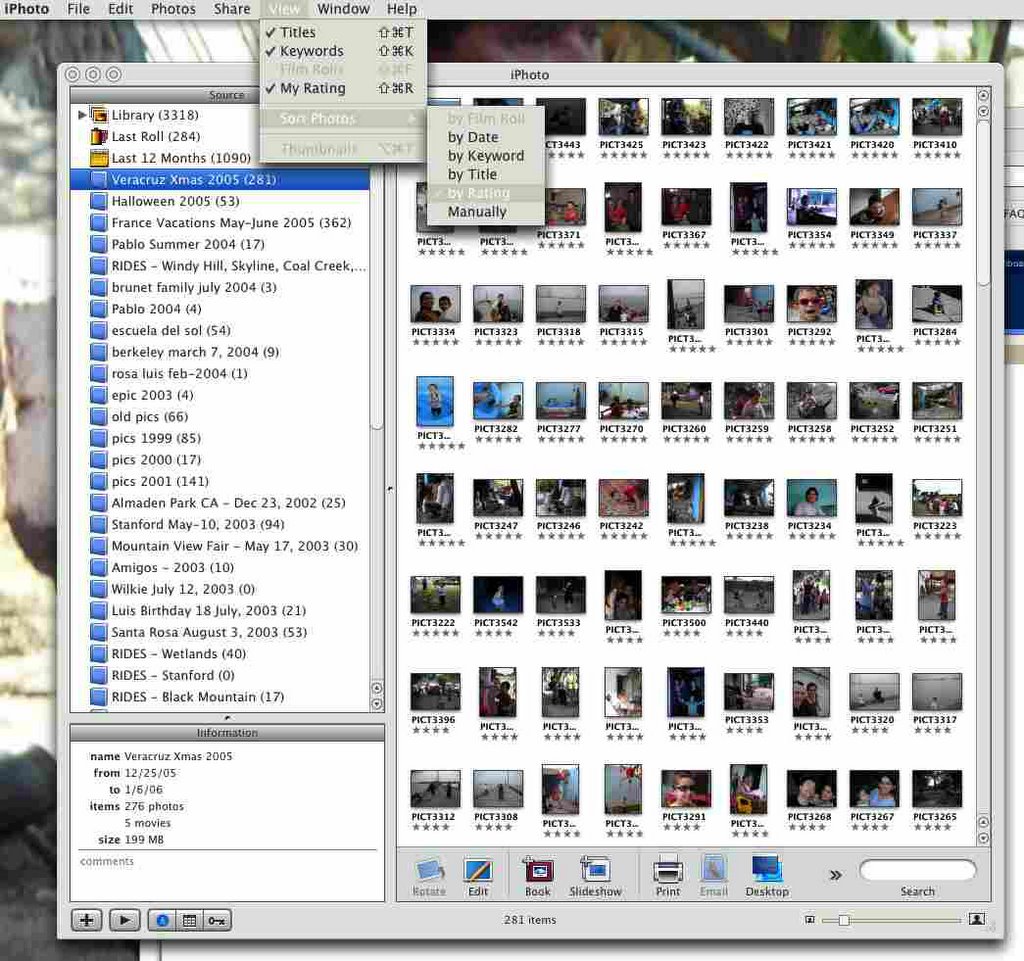Select photo thumbnail PICT3234
This screenshot has height=961, width=1024.
point(811,498)
